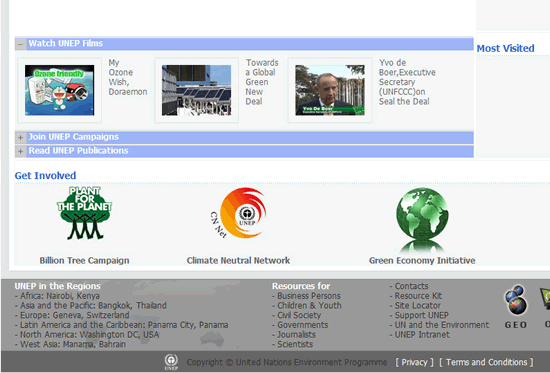This screenshot has width=550, height=373.
Task: Open Towards a Global Green New Deal title
Action: click(262, 82)
